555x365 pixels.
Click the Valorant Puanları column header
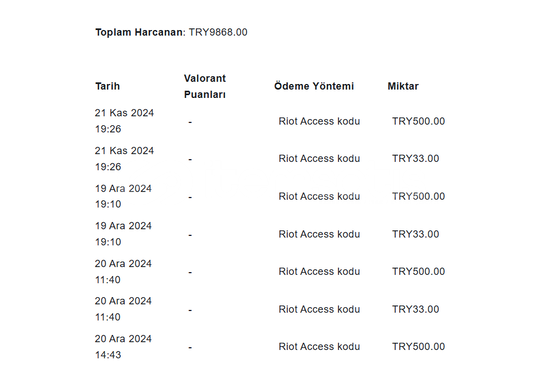(205, 86)
